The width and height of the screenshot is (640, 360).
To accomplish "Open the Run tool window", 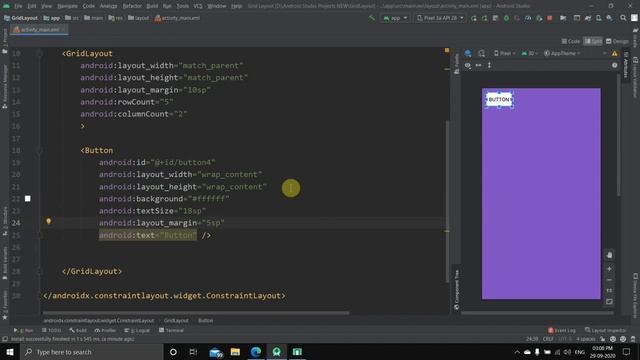I will pyautogui.click(x=23, y=330).
